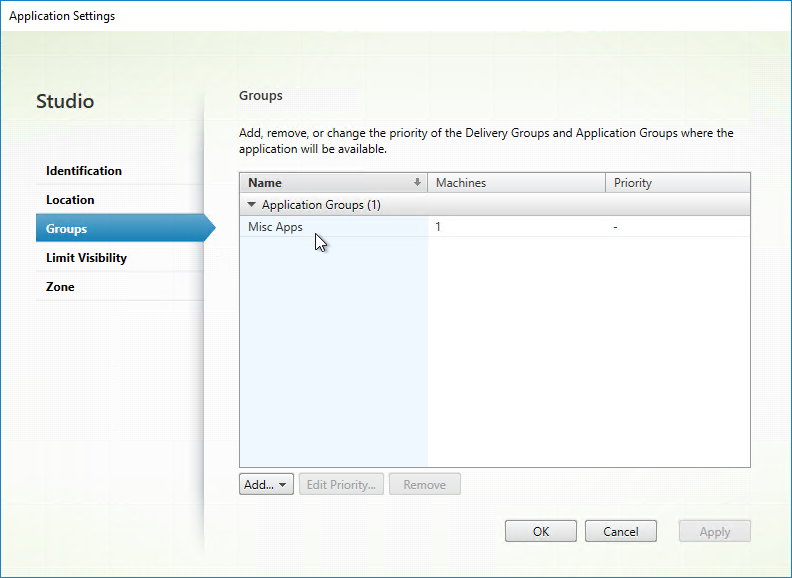Click the Machines column header
Screen dimensions: 792x578
point(516,183)
